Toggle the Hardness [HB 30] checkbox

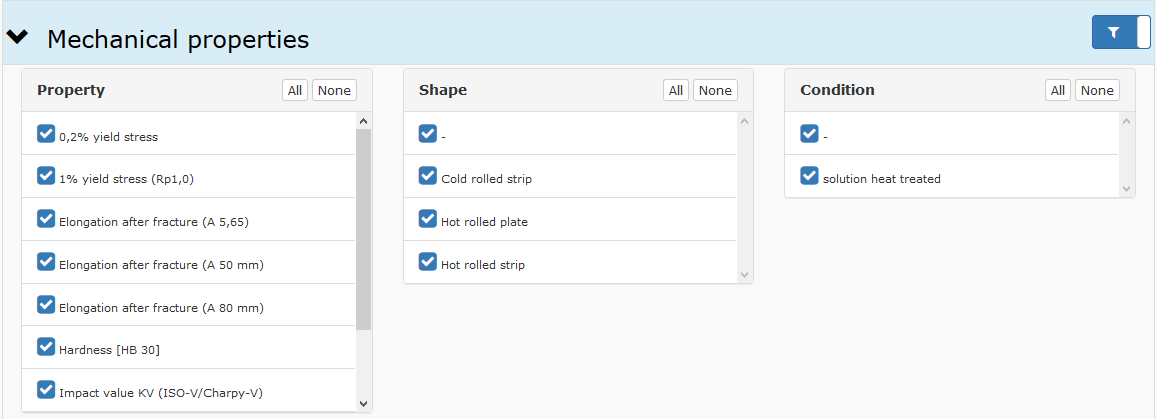[x=46, y=347]
